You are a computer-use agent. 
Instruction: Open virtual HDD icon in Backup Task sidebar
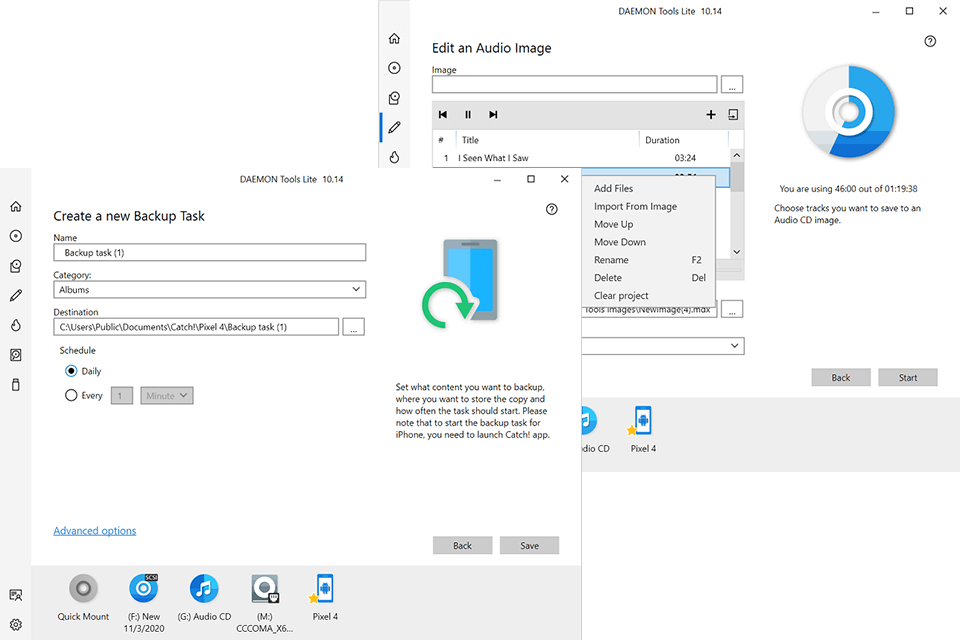(16, 355)
